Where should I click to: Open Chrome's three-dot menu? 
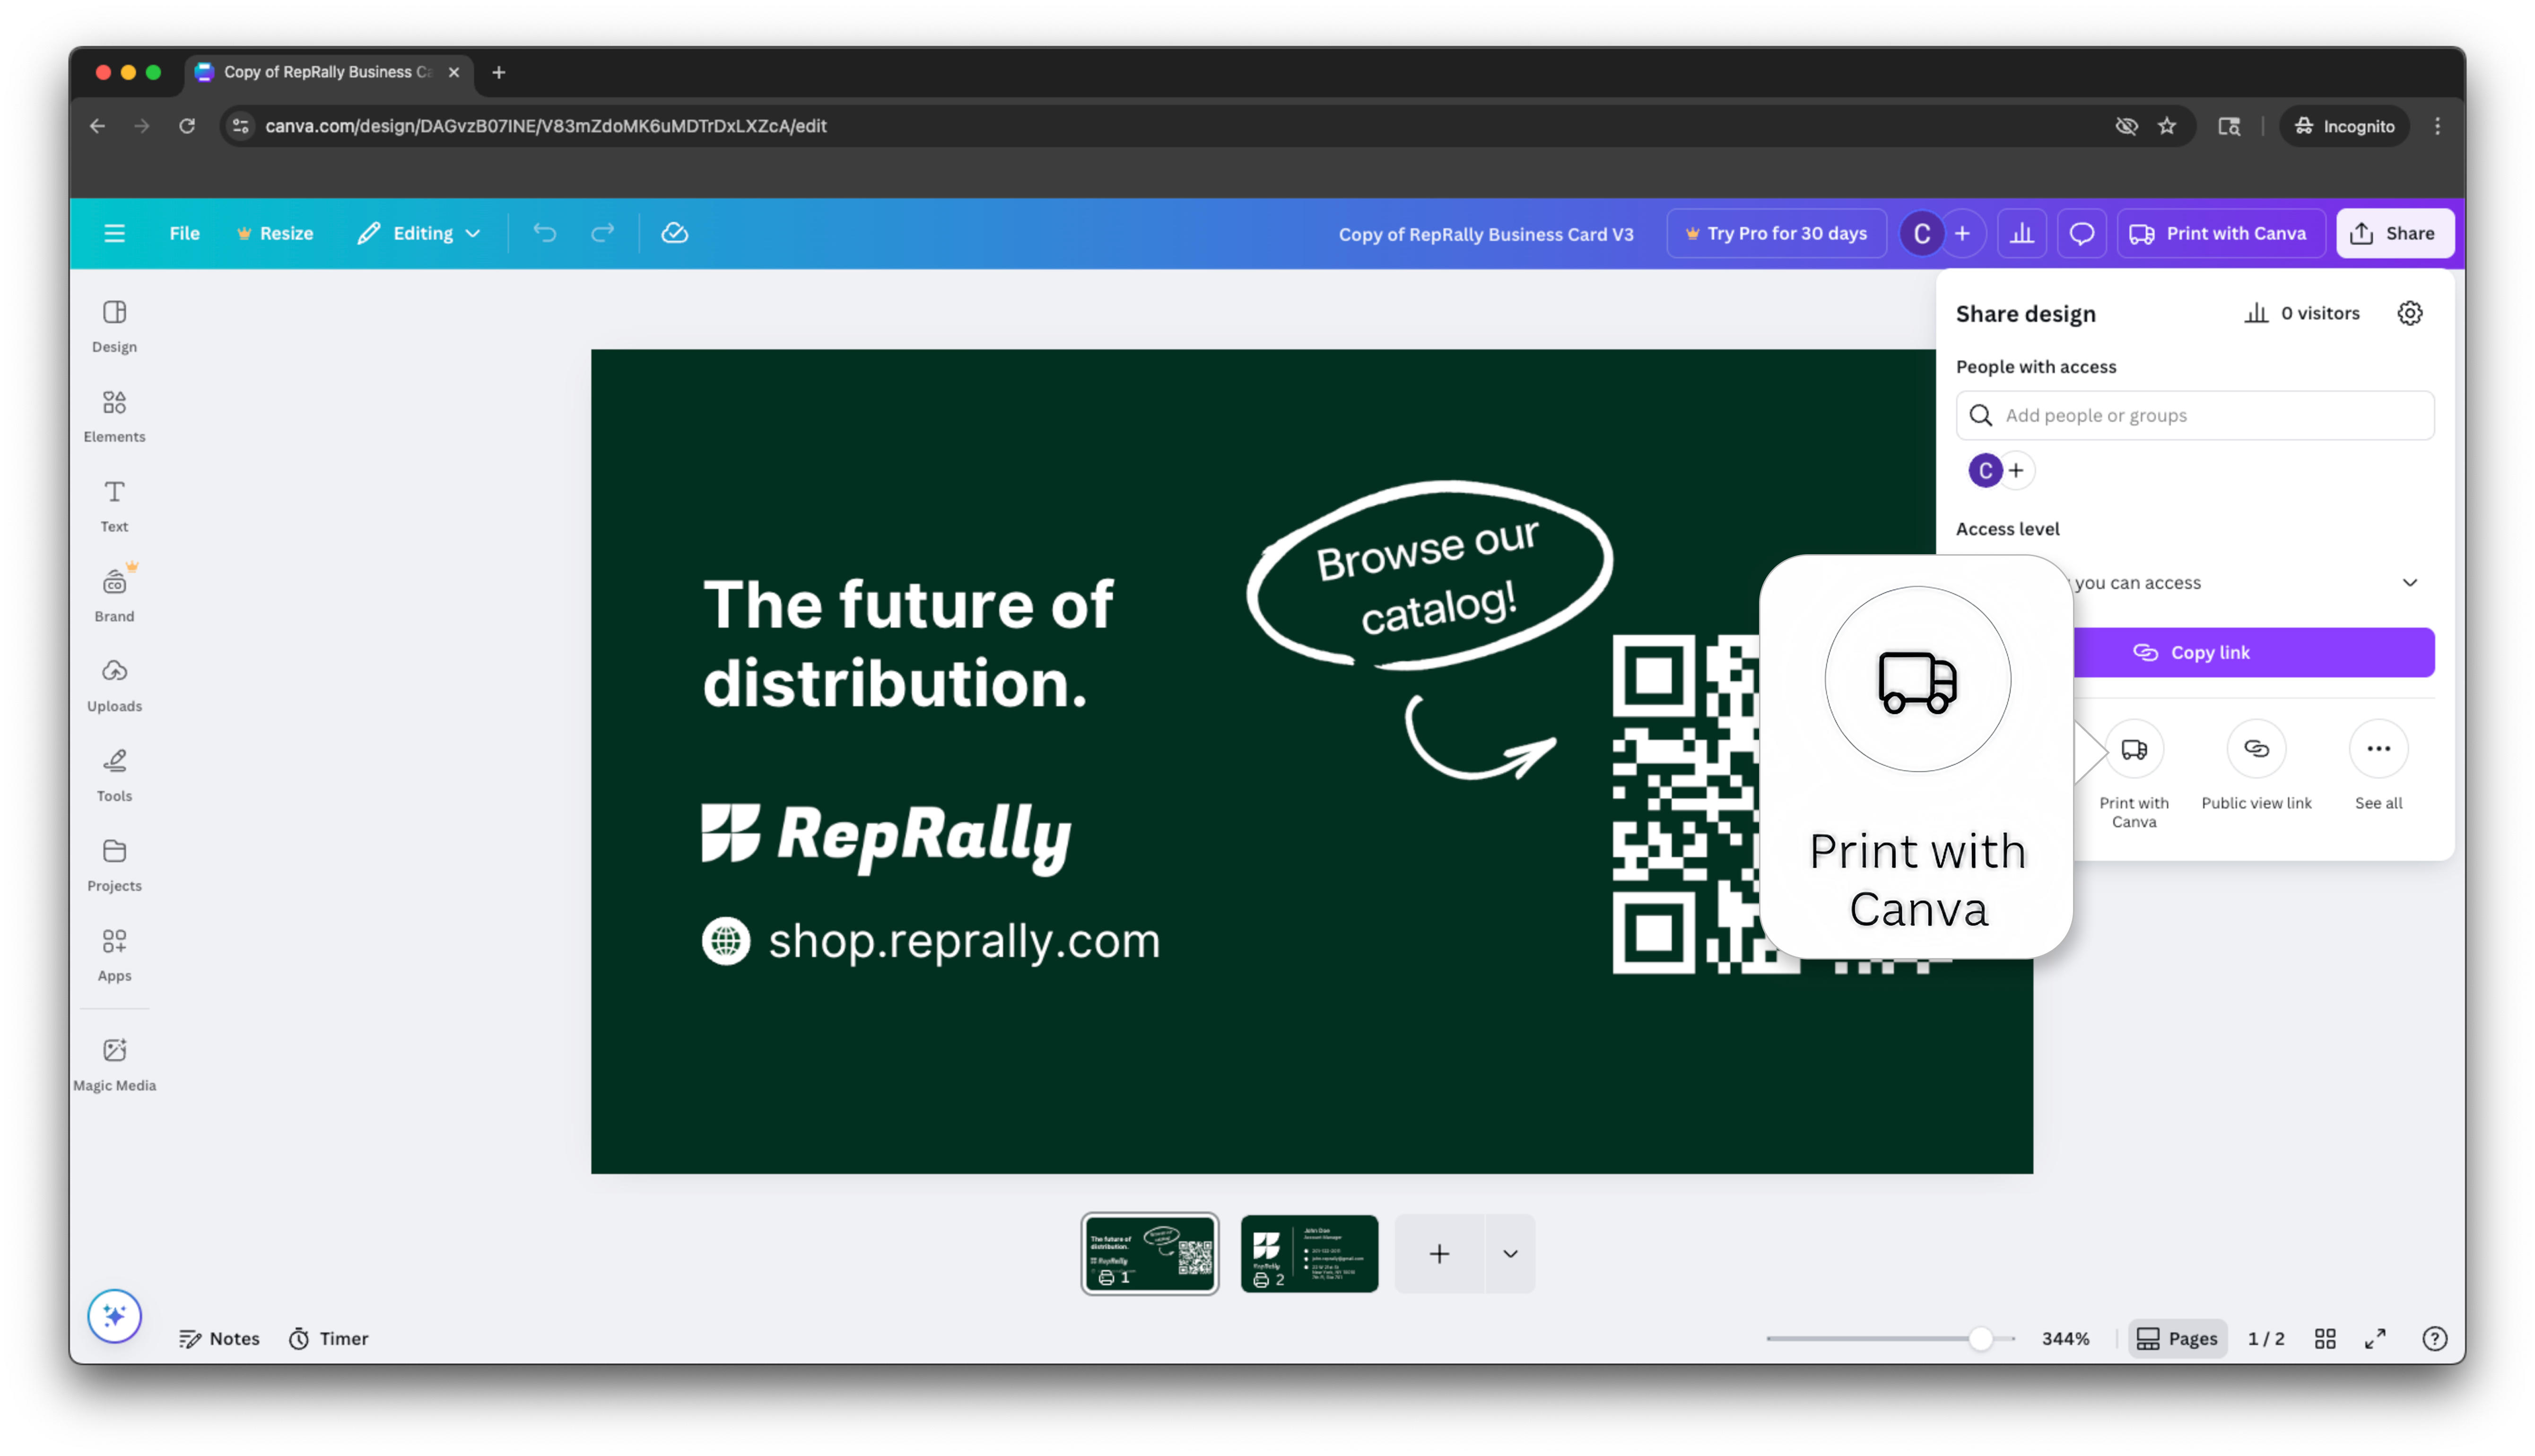click(2438, 126)
